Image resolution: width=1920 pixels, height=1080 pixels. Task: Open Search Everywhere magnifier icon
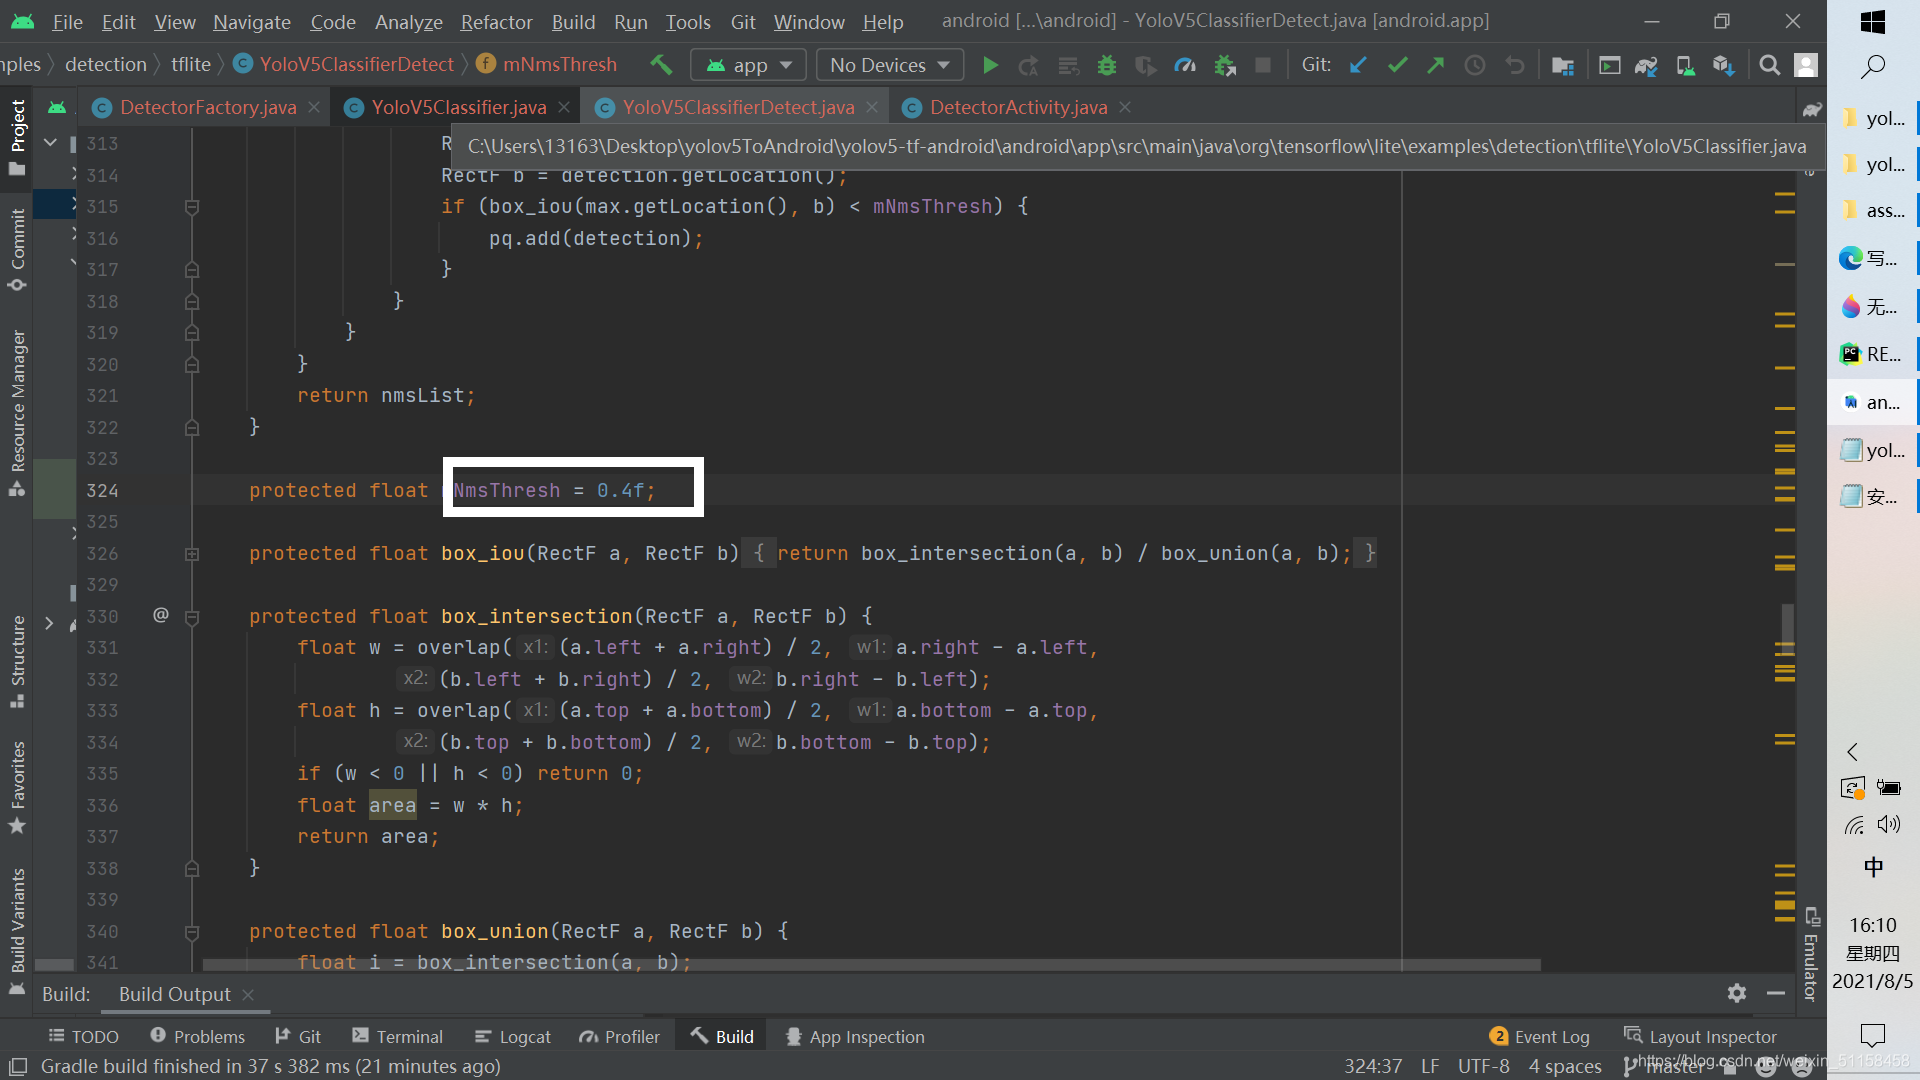click(1769, 65)
